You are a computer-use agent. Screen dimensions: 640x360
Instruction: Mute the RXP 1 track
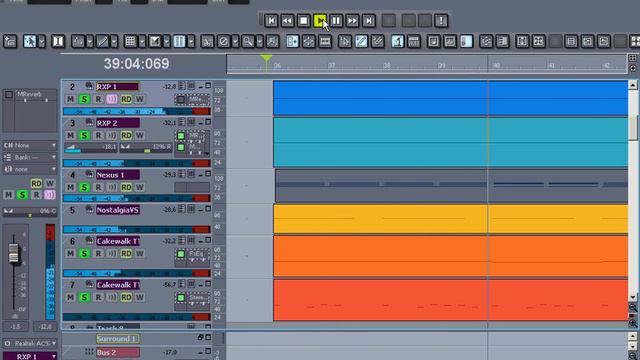coord(70,99)
